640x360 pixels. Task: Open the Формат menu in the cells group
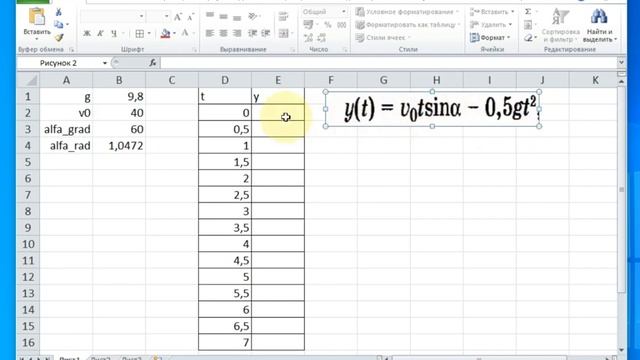tap(490, 38)
